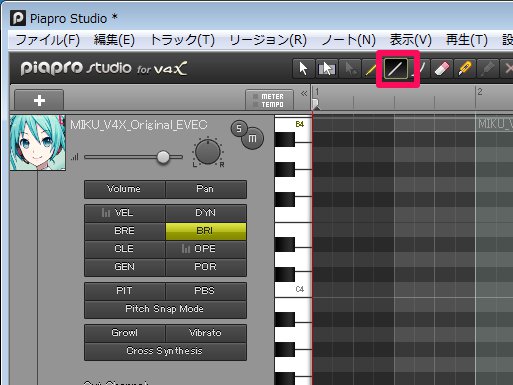Toggle the METER TEMPO display

269,100
